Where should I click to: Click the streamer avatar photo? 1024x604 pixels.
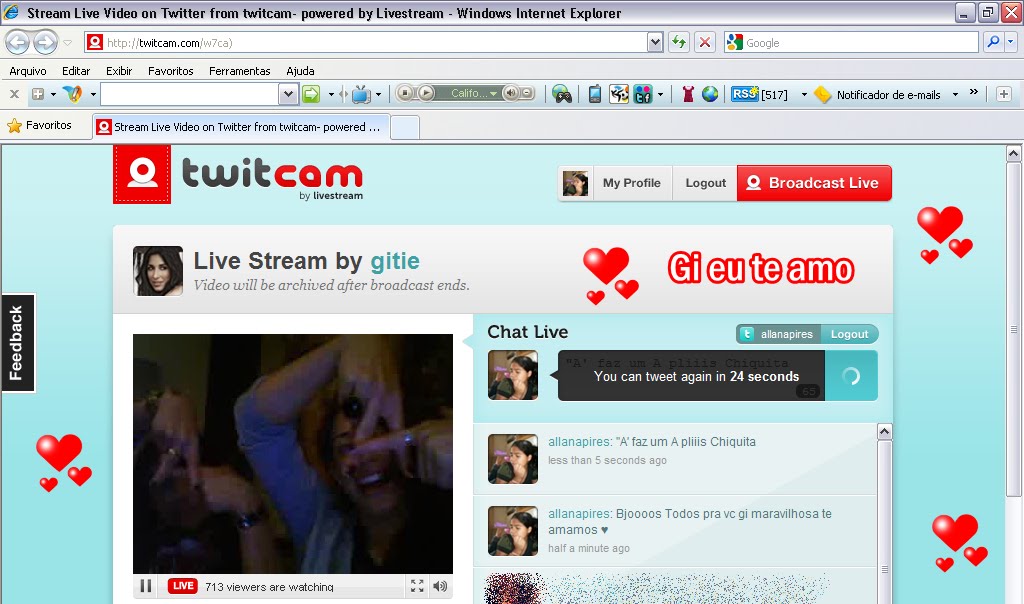pyautogui.click(x=158, y=271)
